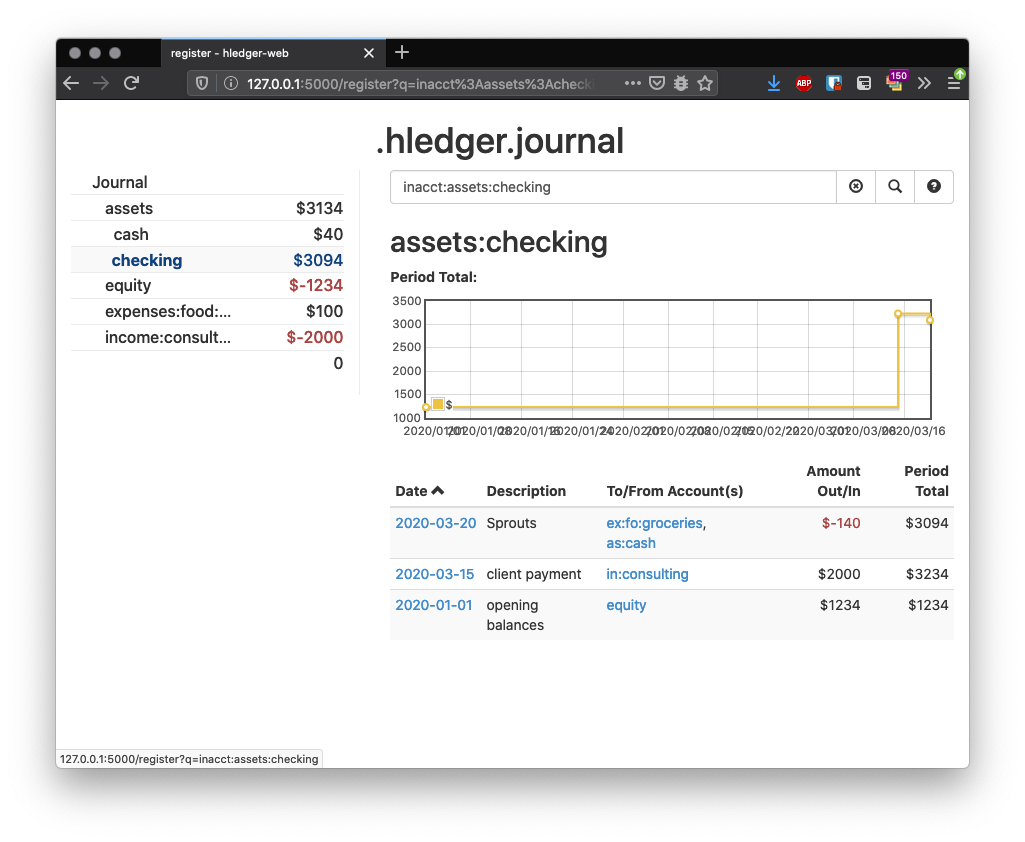Clear the search query with the X icon
This screenshot has width=1025, height=842.
coord(856,187)
